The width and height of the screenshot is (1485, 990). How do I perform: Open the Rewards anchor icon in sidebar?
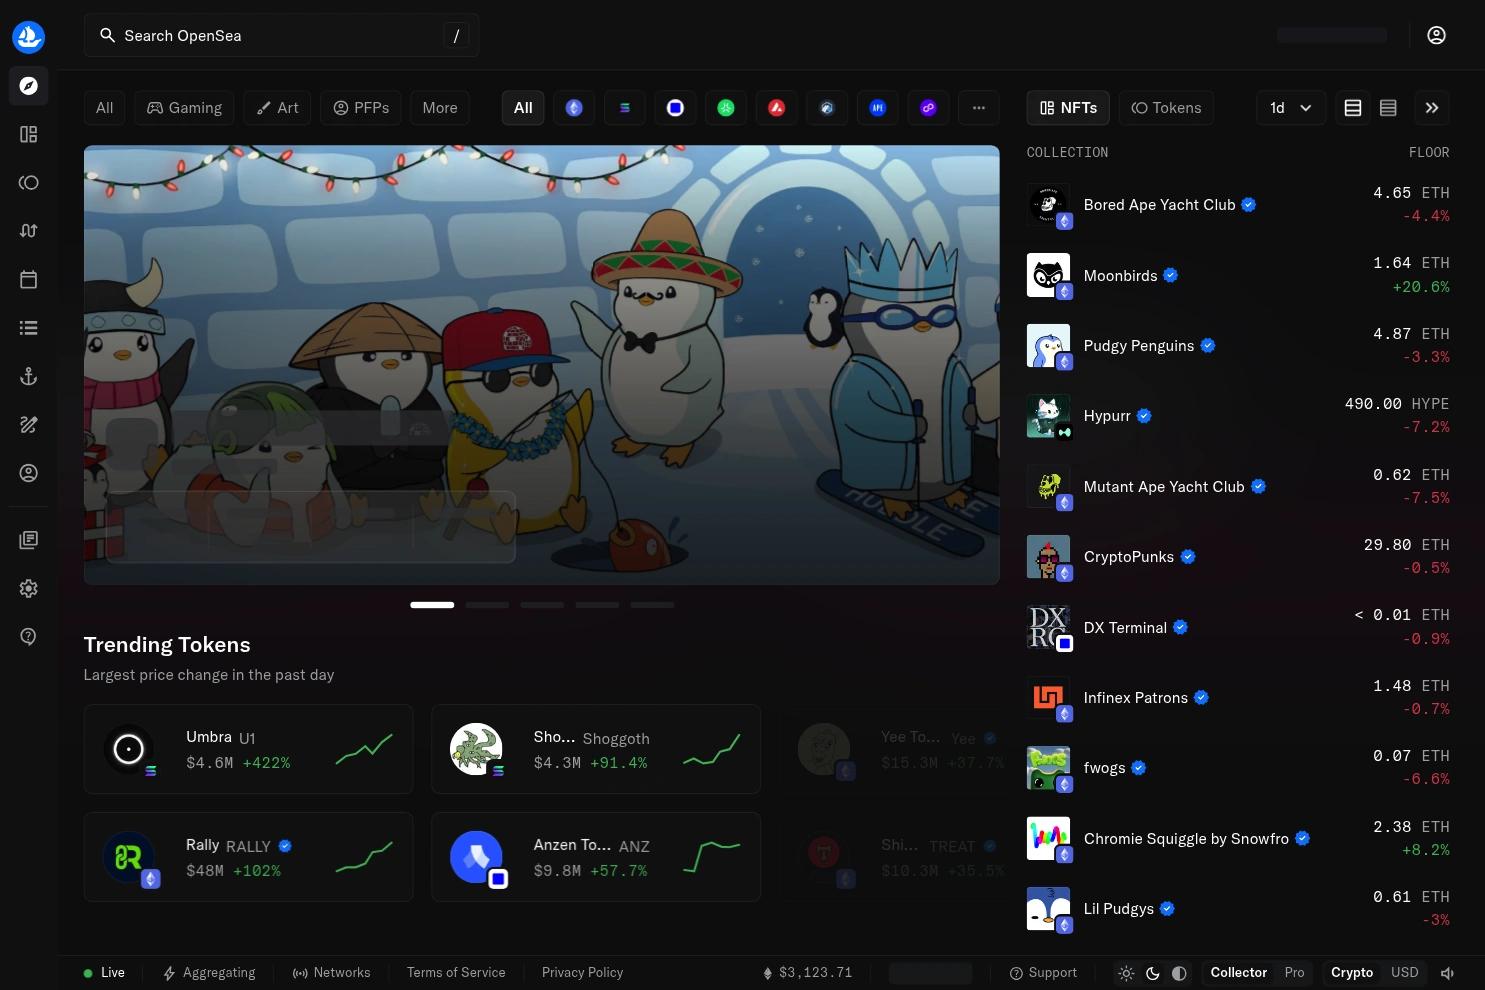(x=29, y=376)
